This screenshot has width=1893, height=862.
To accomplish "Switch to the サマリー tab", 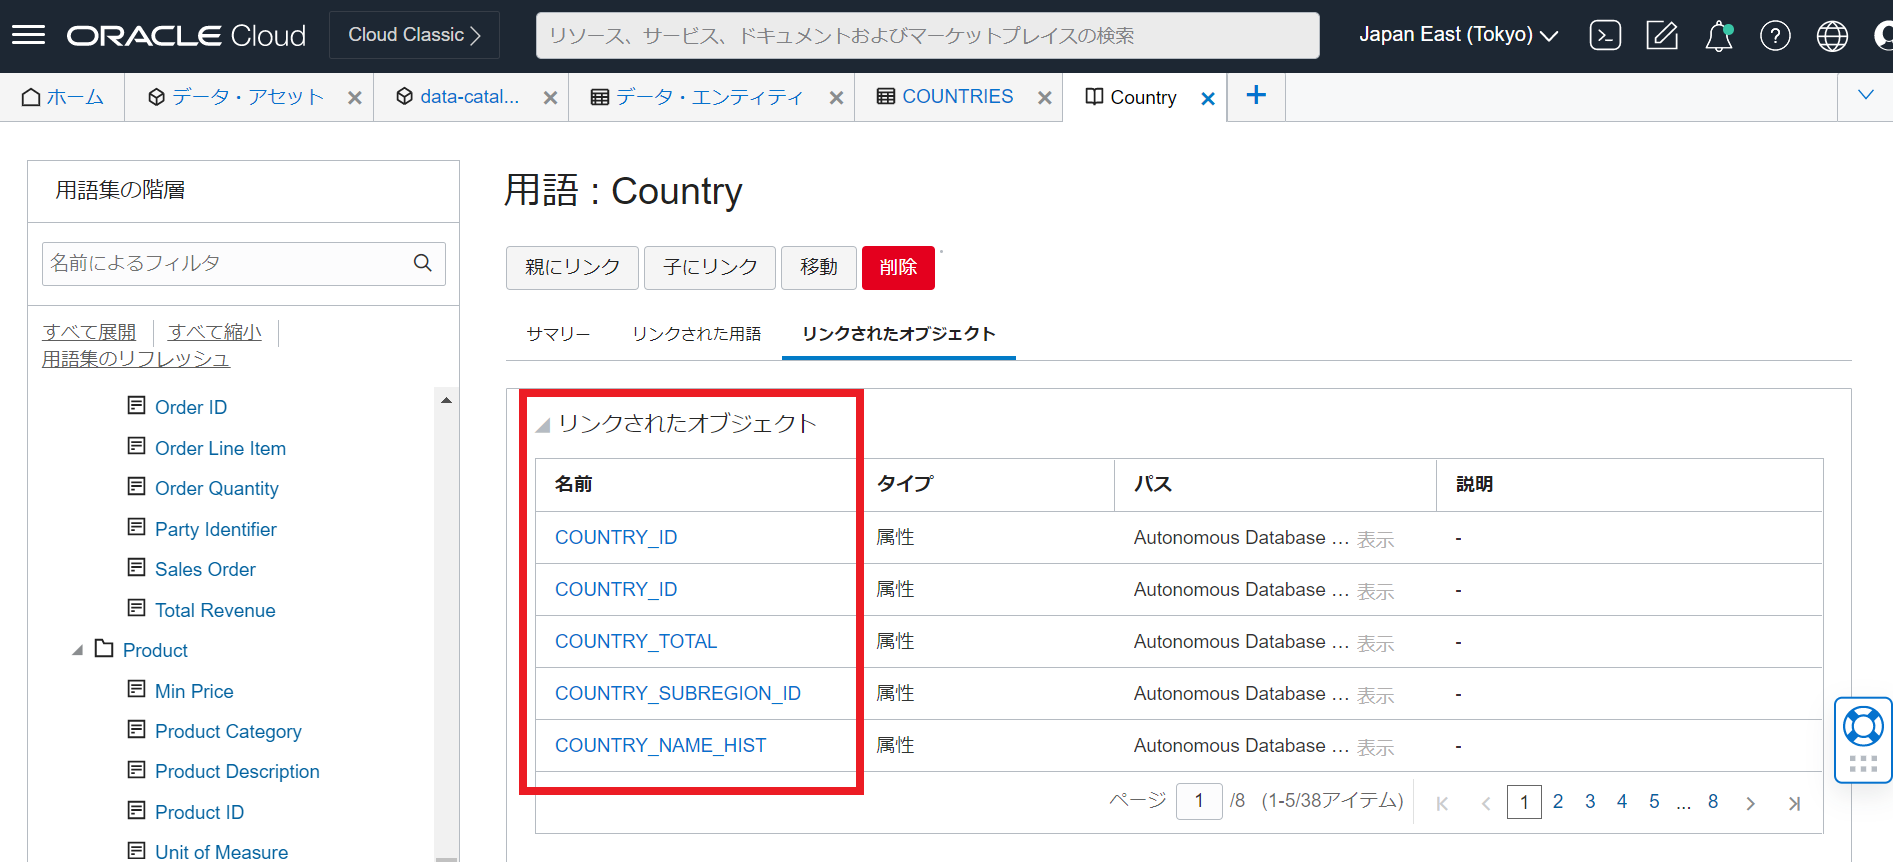I will point(558,334).
